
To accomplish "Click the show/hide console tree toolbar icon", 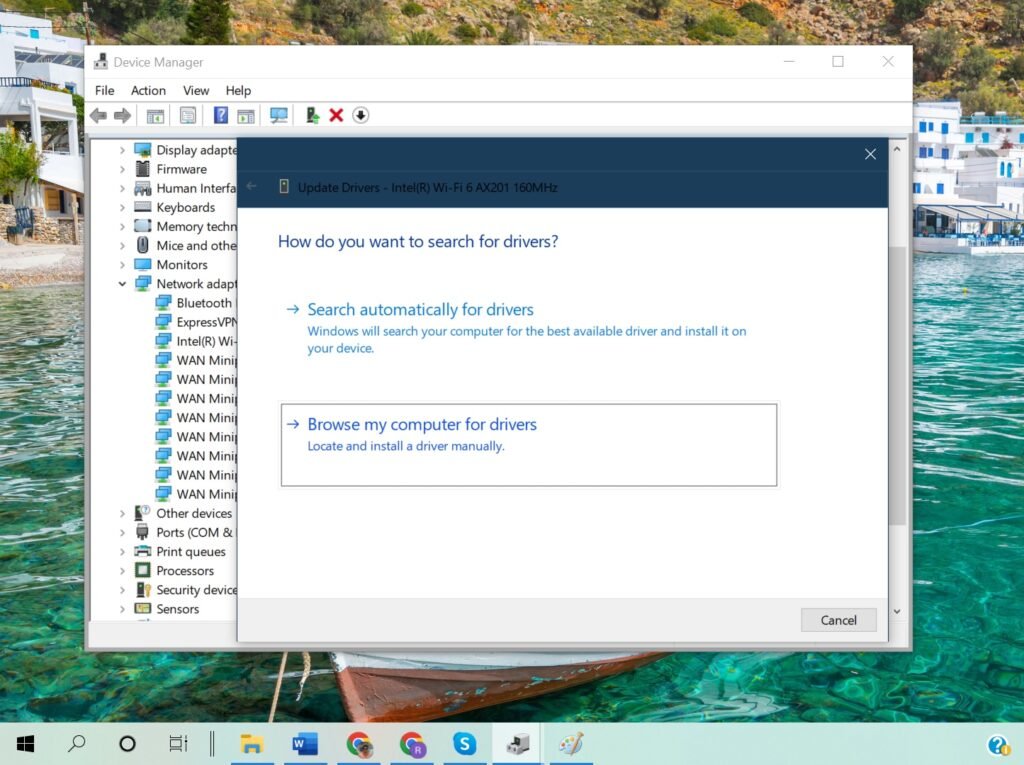I will coord(155,116).
